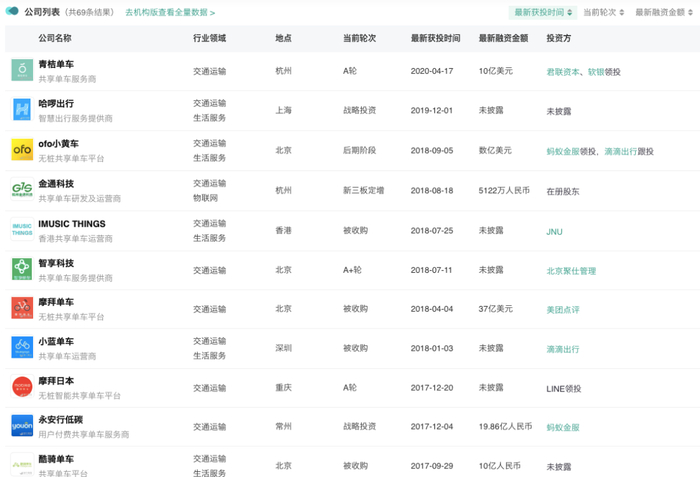Click the 公司名称 column header
Screen dimensions: 700x477
click(55, 38)
